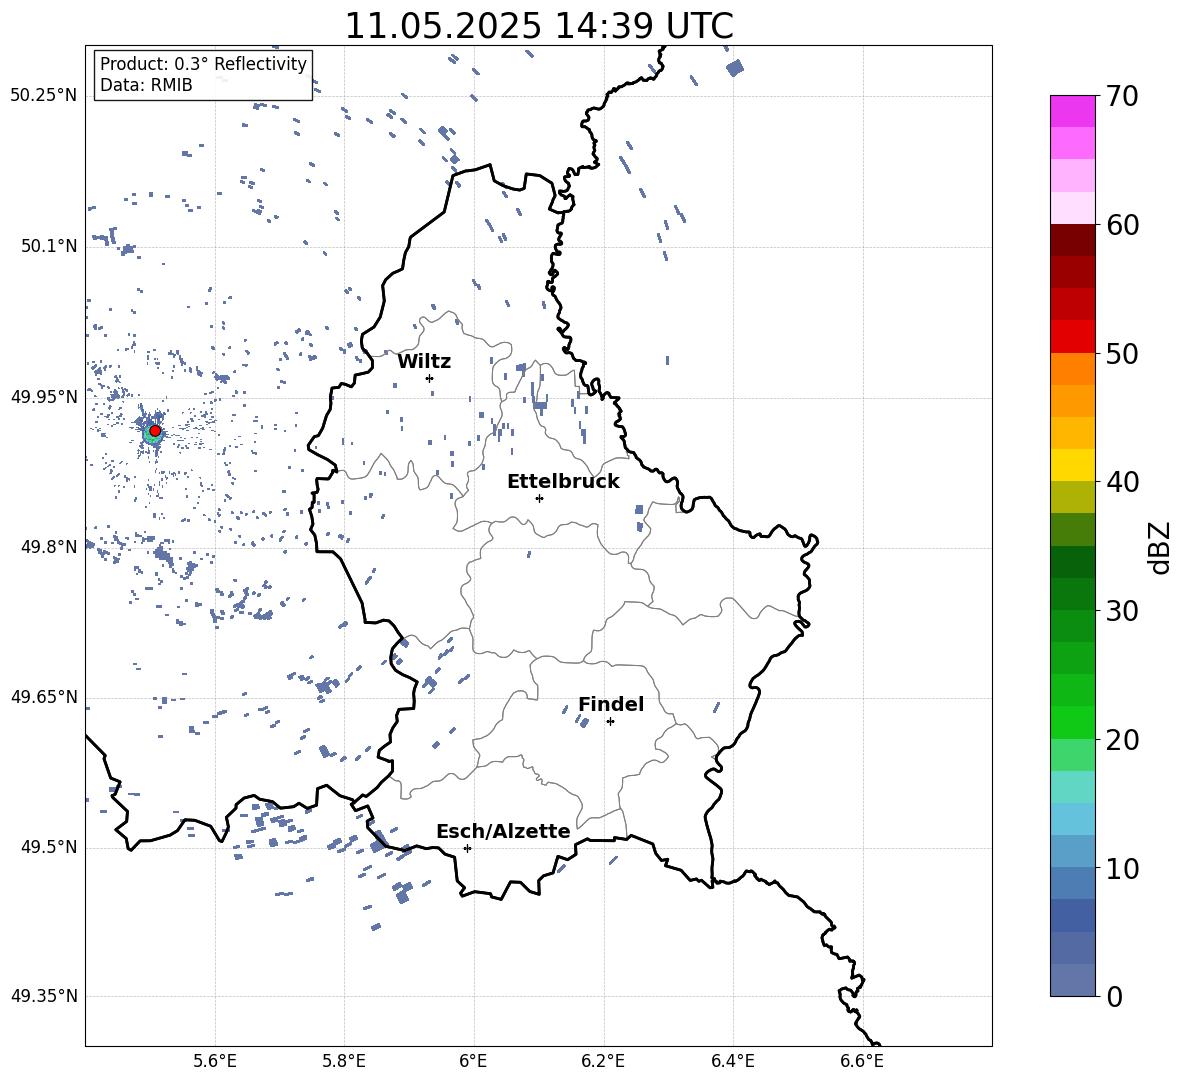Screen dimensions: 1184x1081
Task: Click the magenta 70 dBZ color band
Action: click(1073, 111)
